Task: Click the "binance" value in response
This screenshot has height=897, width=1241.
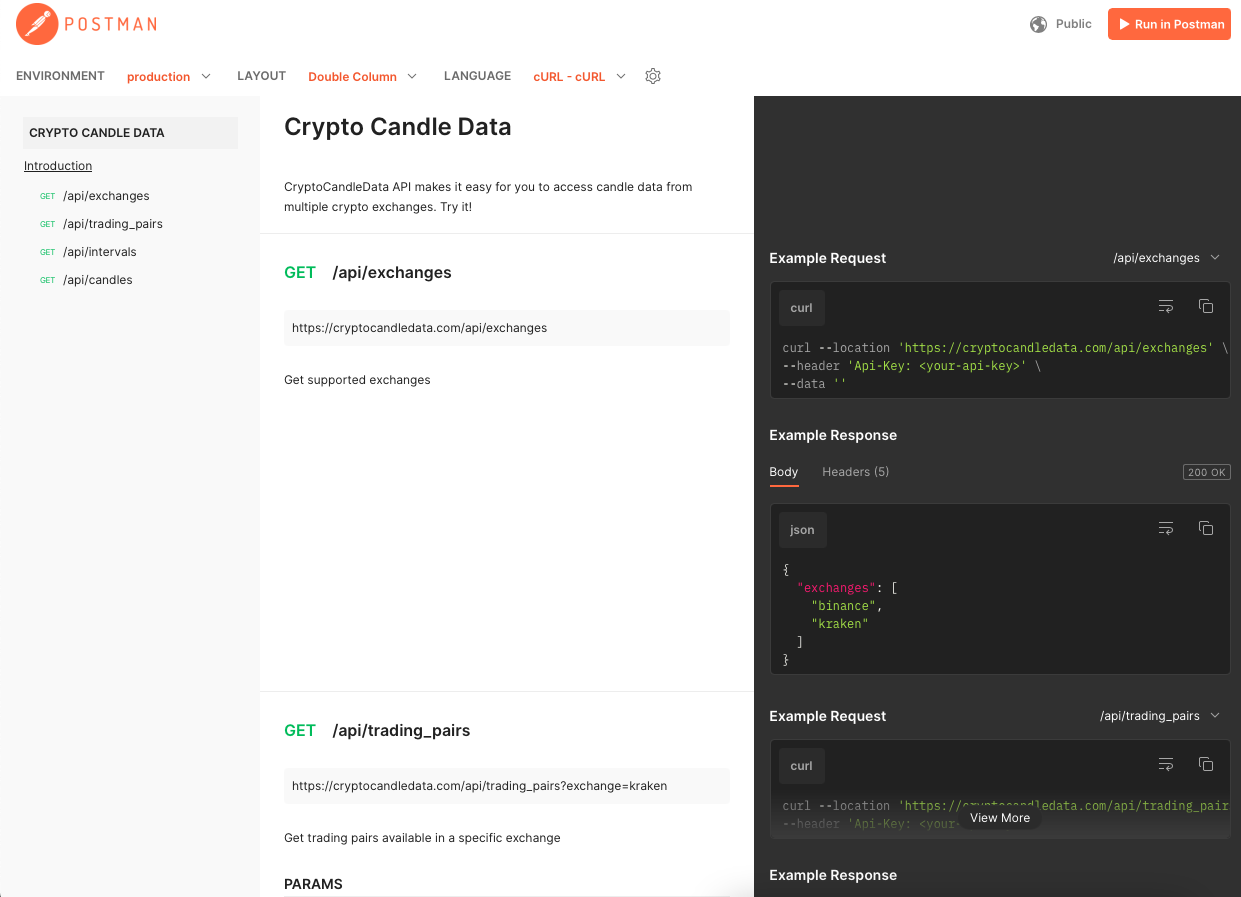Action: click(845, 606)
